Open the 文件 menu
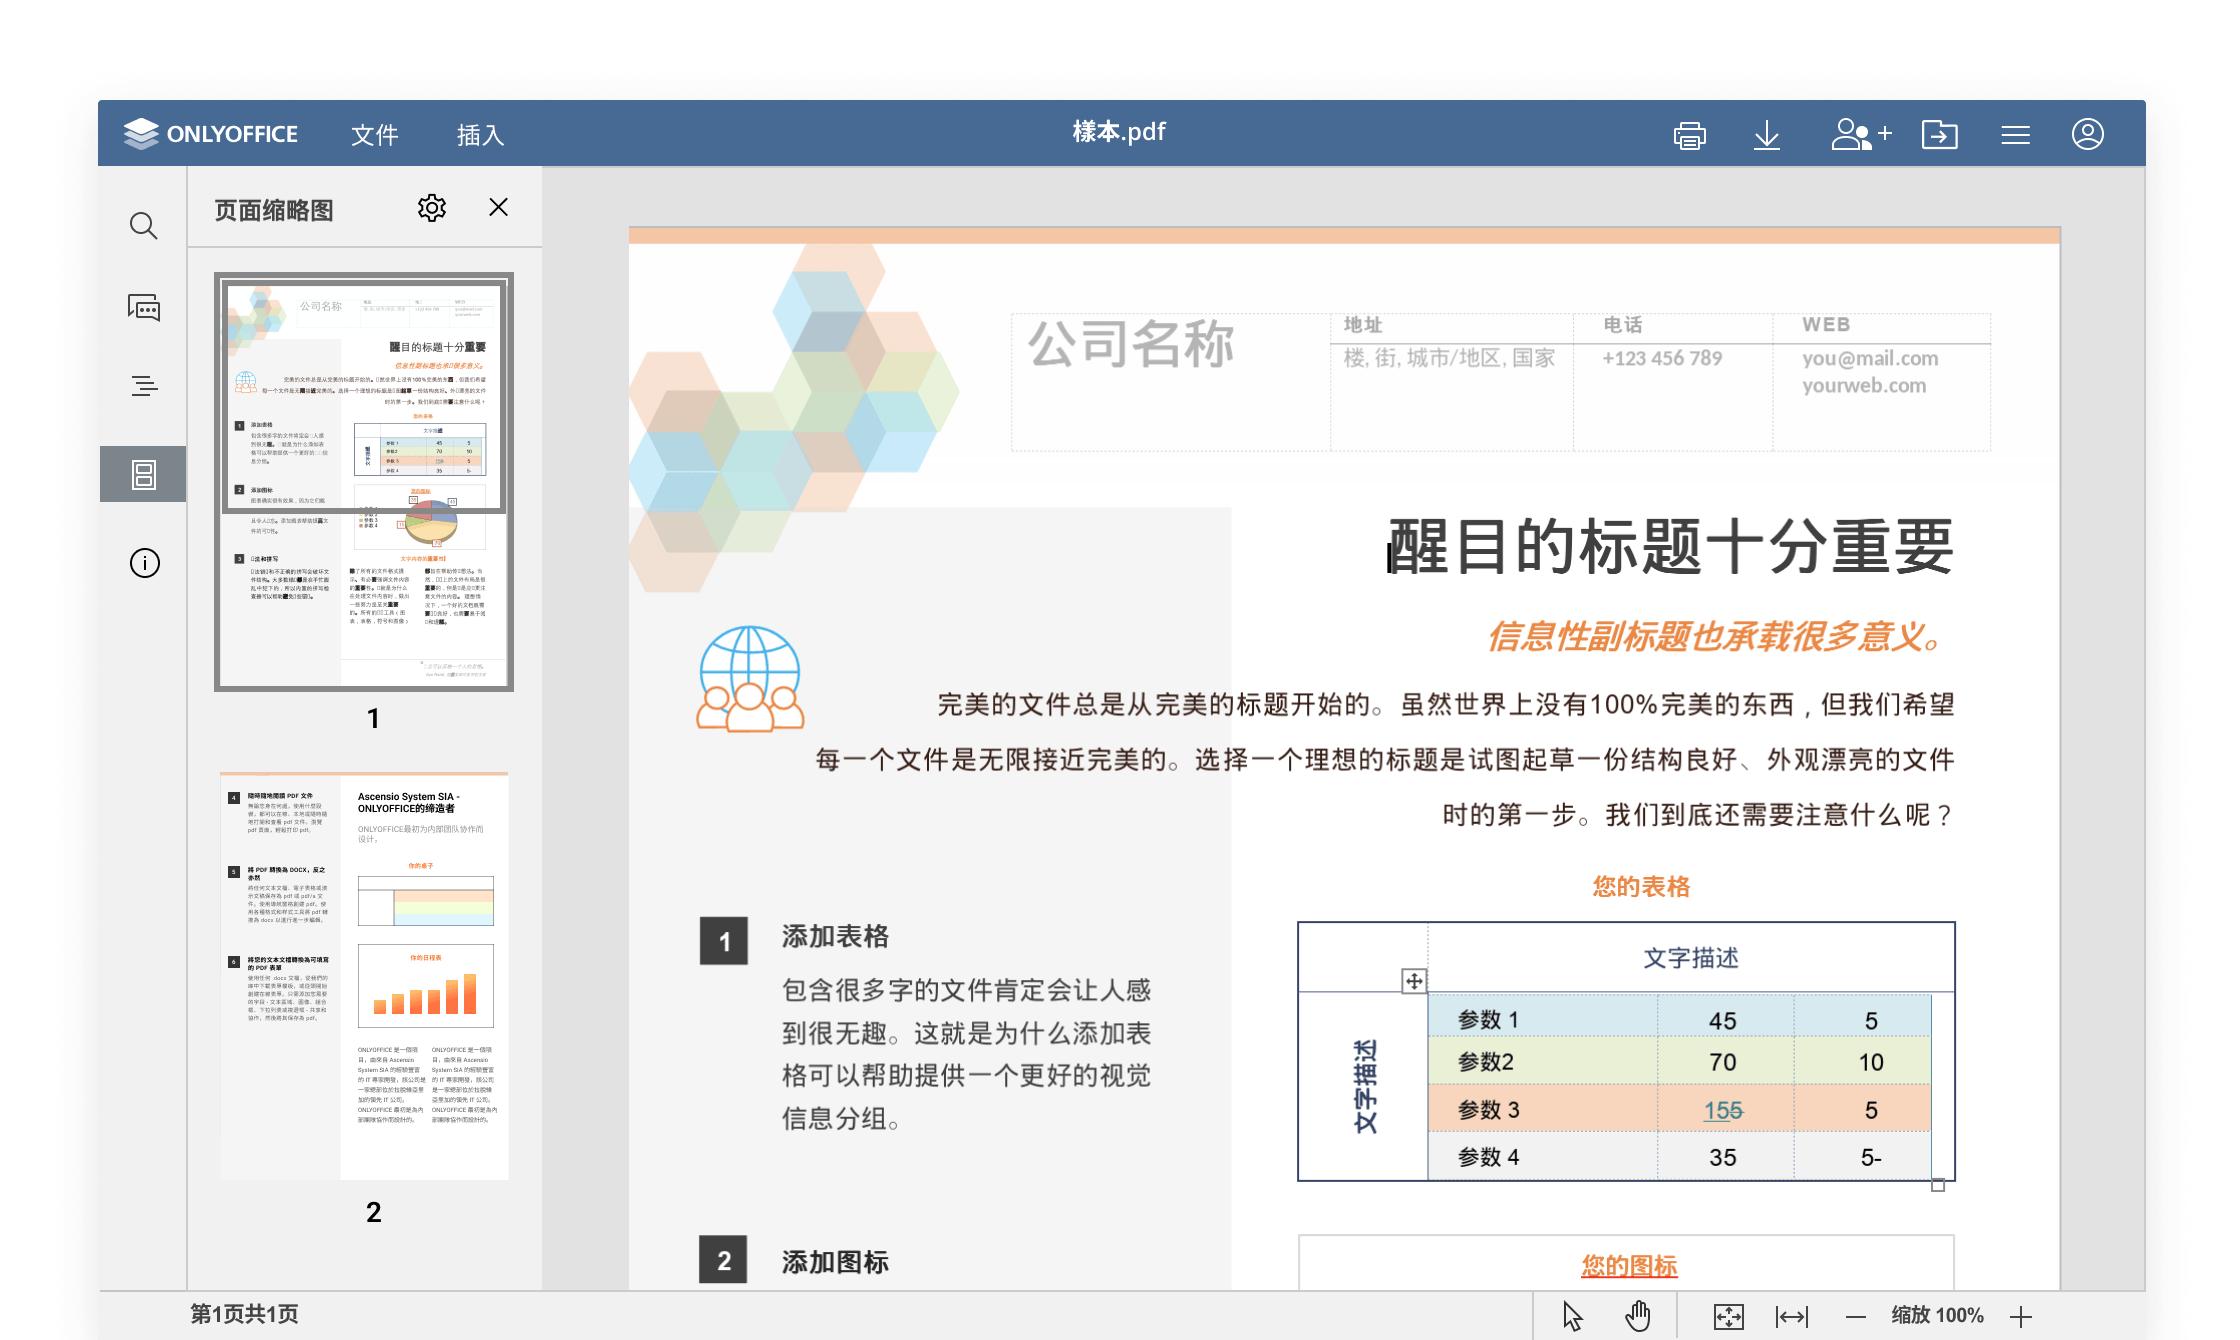Viewport: 2240px width, 1340px height. [x=374, y=133]
